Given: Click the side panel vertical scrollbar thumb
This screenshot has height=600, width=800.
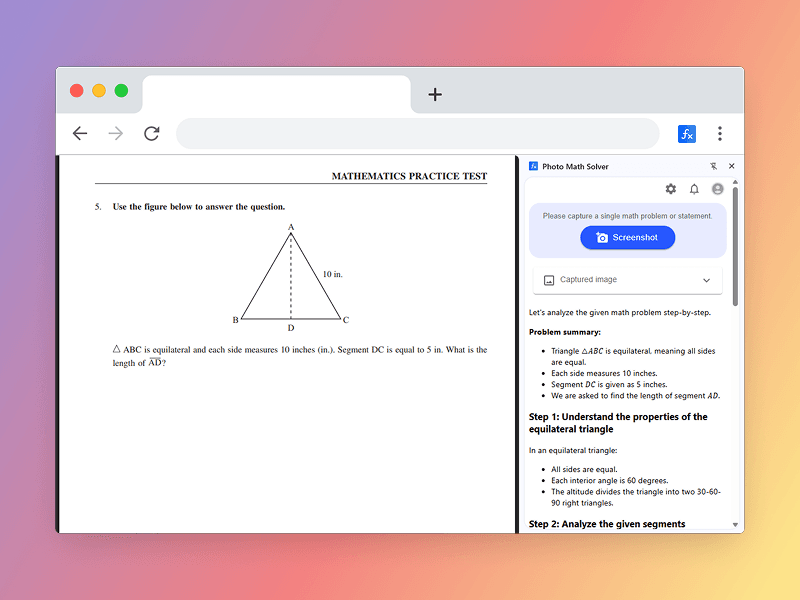Looking at the screenshot, I should click(x=736, y=245).
